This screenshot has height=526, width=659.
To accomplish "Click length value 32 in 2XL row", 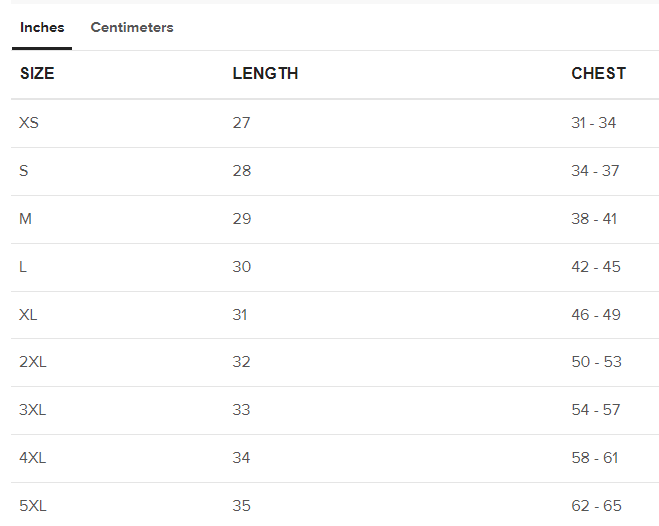I will (x=242, y=362).
